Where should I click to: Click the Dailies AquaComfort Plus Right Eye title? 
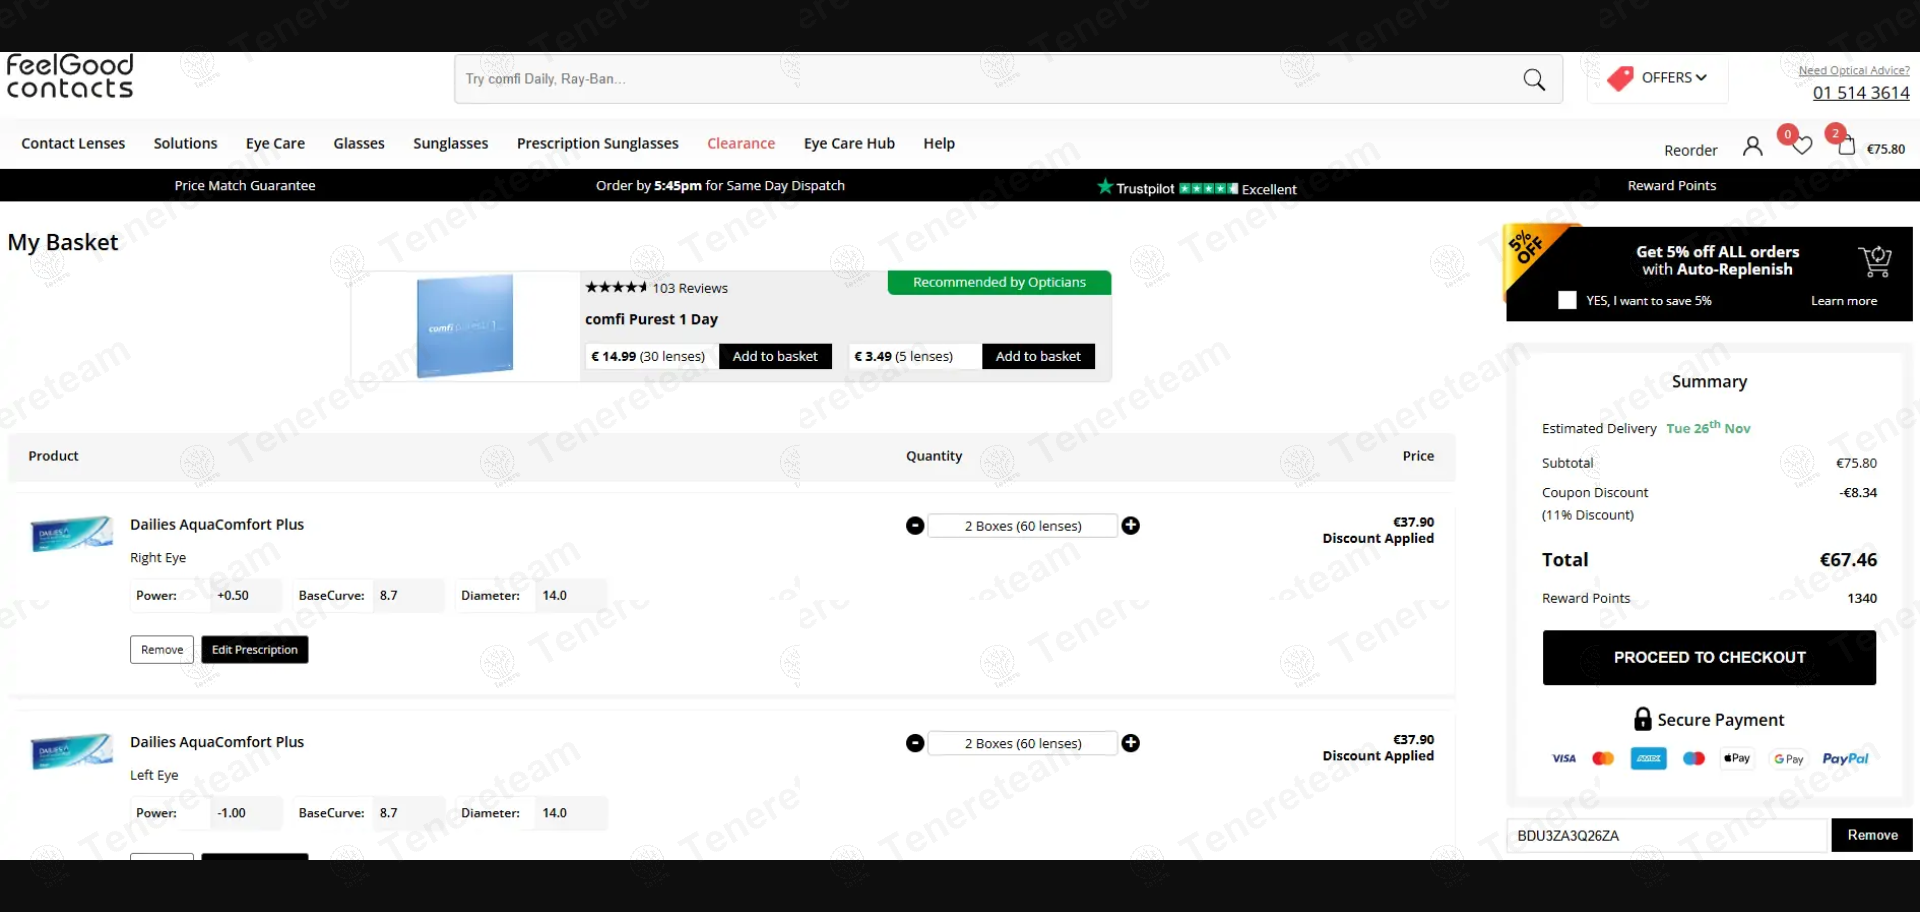tap(217, 525)
